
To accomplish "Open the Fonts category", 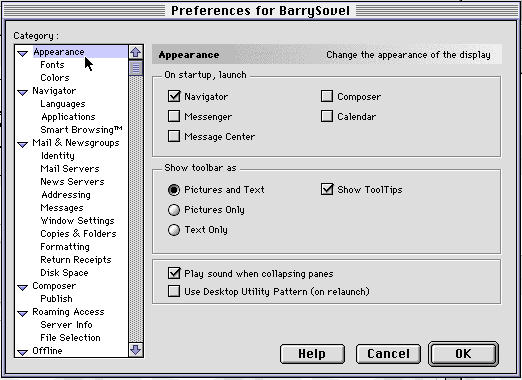I will [x=52, y=65].
